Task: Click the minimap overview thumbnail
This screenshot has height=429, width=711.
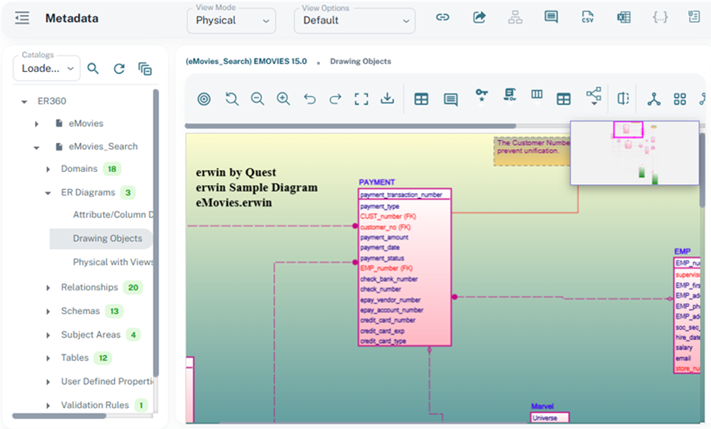Action: click(634, 152)
